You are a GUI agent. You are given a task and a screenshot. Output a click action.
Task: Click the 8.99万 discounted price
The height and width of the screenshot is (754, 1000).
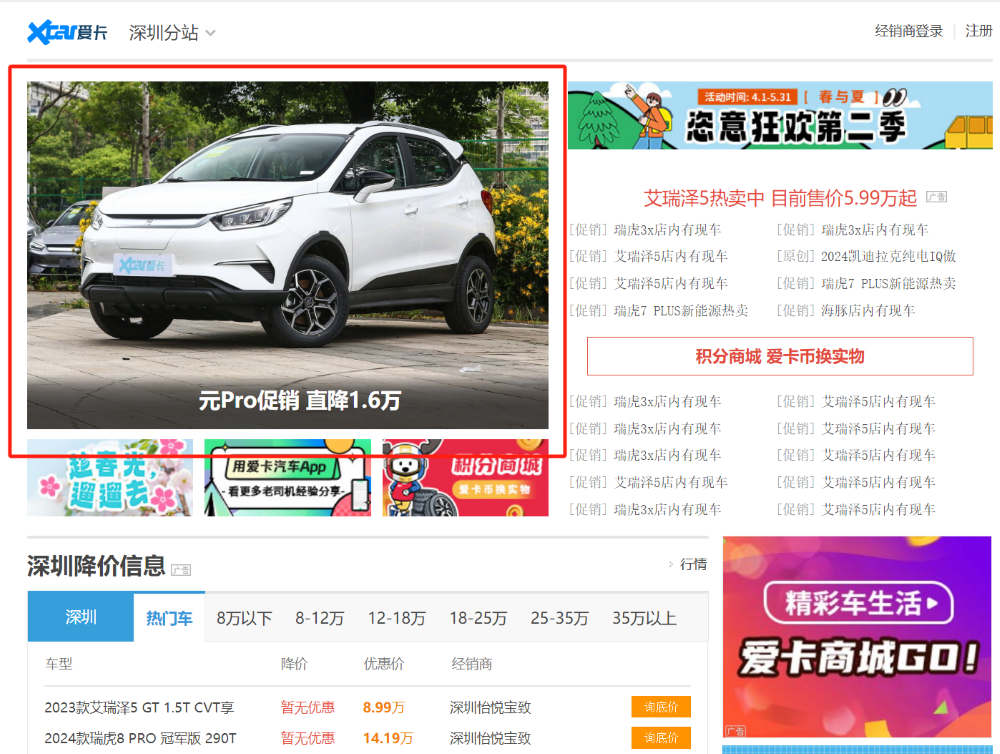tap(384, 707)
